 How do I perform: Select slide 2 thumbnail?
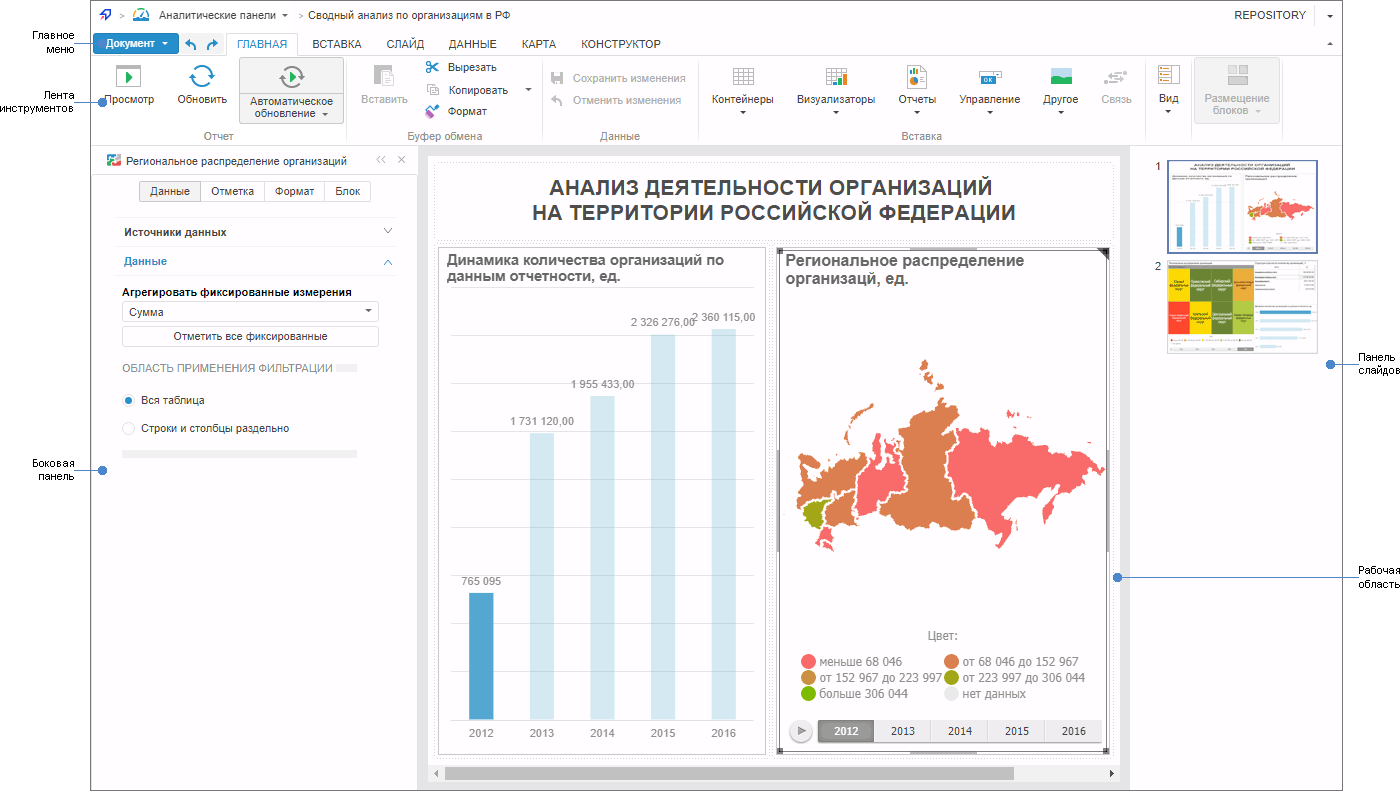(1241, 307)
